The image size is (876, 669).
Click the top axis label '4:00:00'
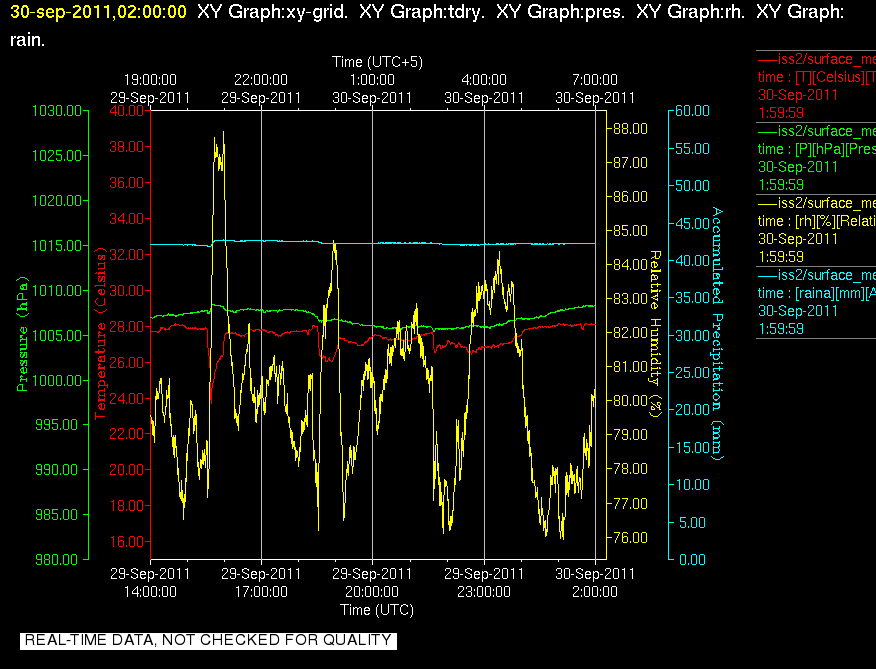pyautogui.click(x=484, y=80)
